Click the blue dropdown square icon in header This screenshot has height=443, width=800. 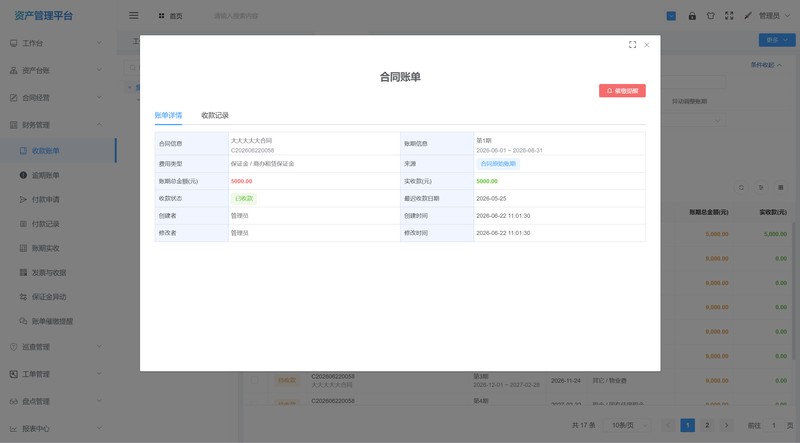click(671, 16)
